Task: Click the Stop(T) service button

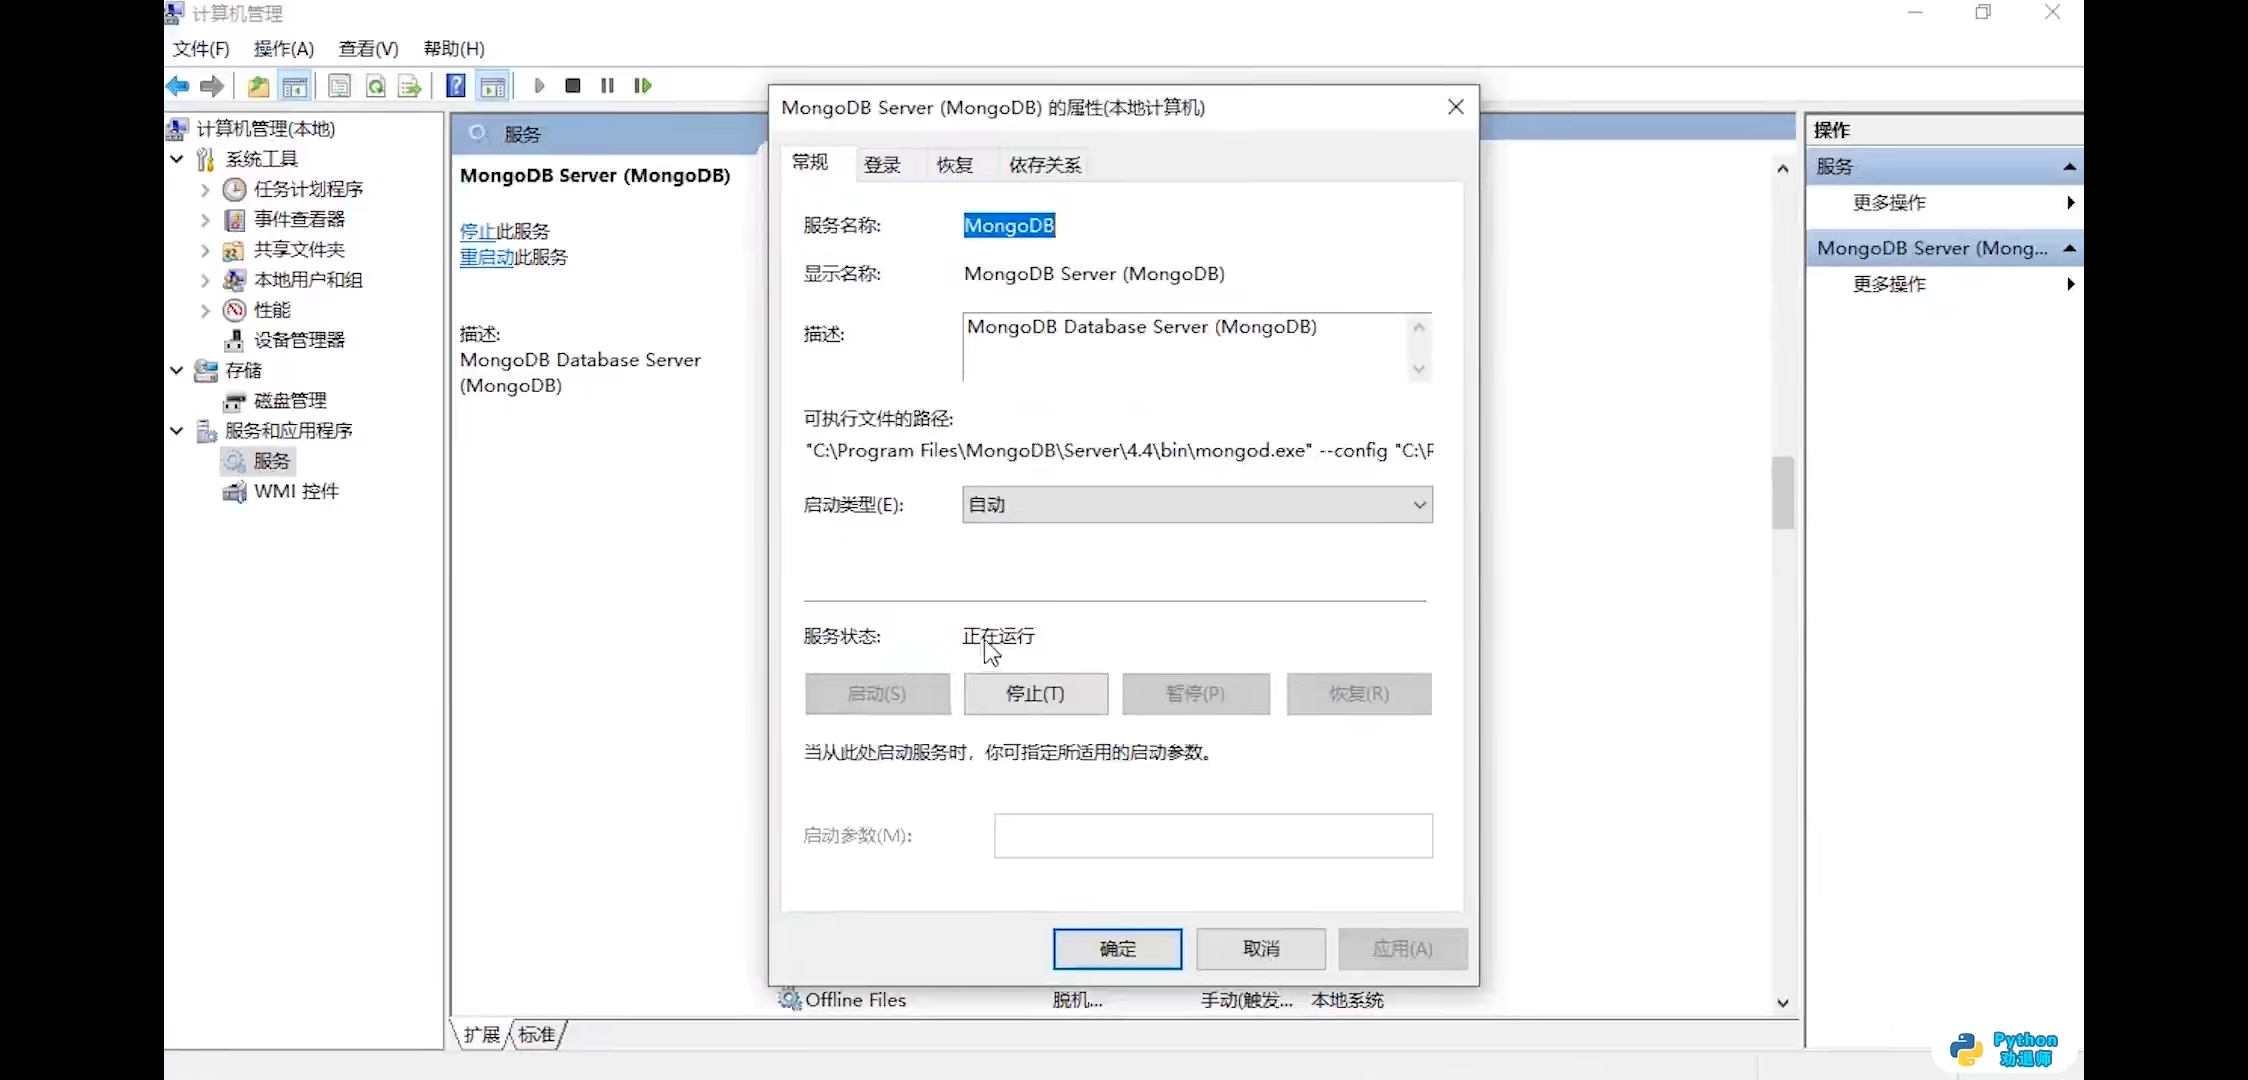Action: tap(1035, 693)
